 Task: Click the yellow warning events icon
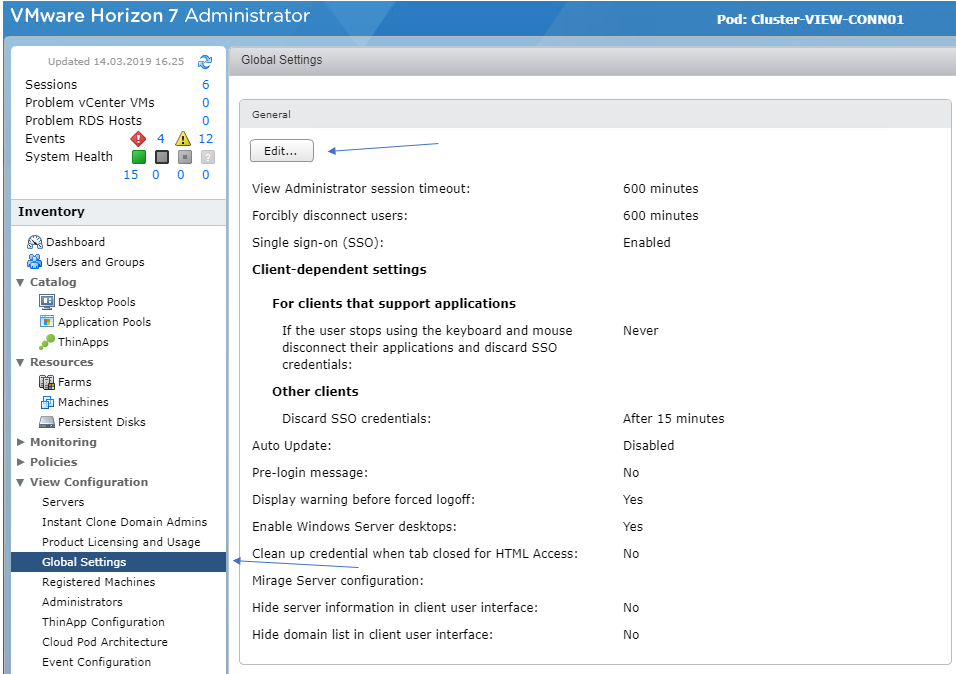click(x=183, y=139)
